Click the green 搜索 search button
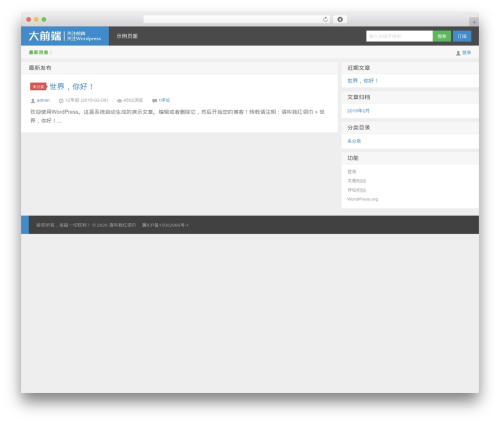Screen dimensions: 500x423 (442, 36)
